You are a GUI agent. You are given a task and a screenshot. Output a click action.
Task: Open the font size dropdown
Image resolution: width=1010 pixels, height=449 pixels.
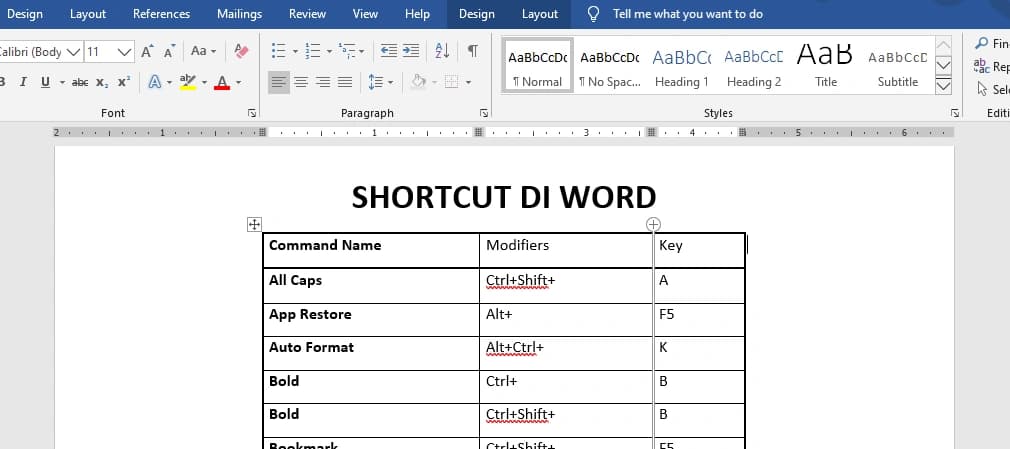click(125, 52)
